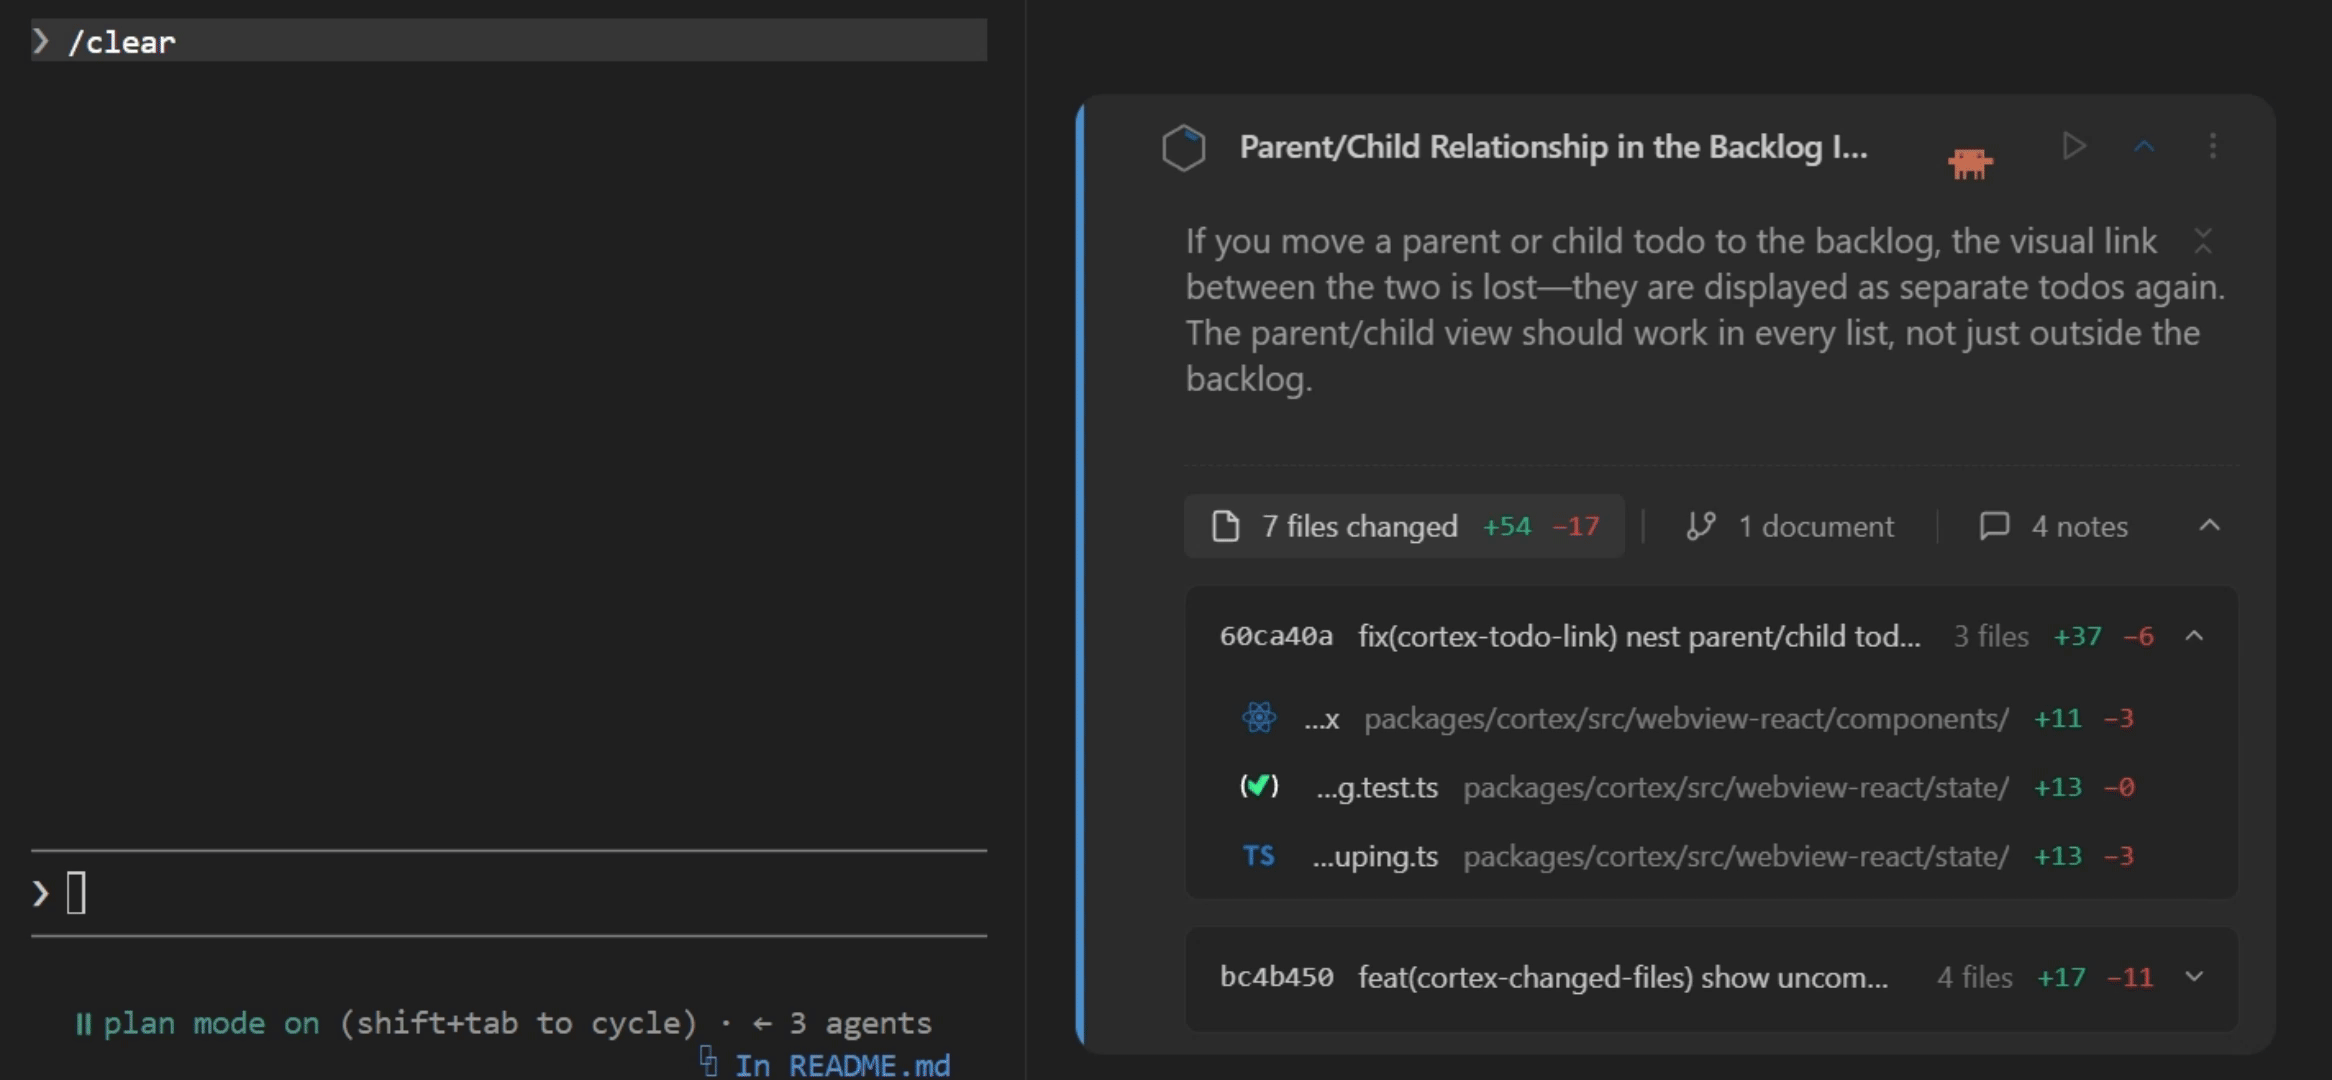Click the In README.md file reference

[842, 1065]
